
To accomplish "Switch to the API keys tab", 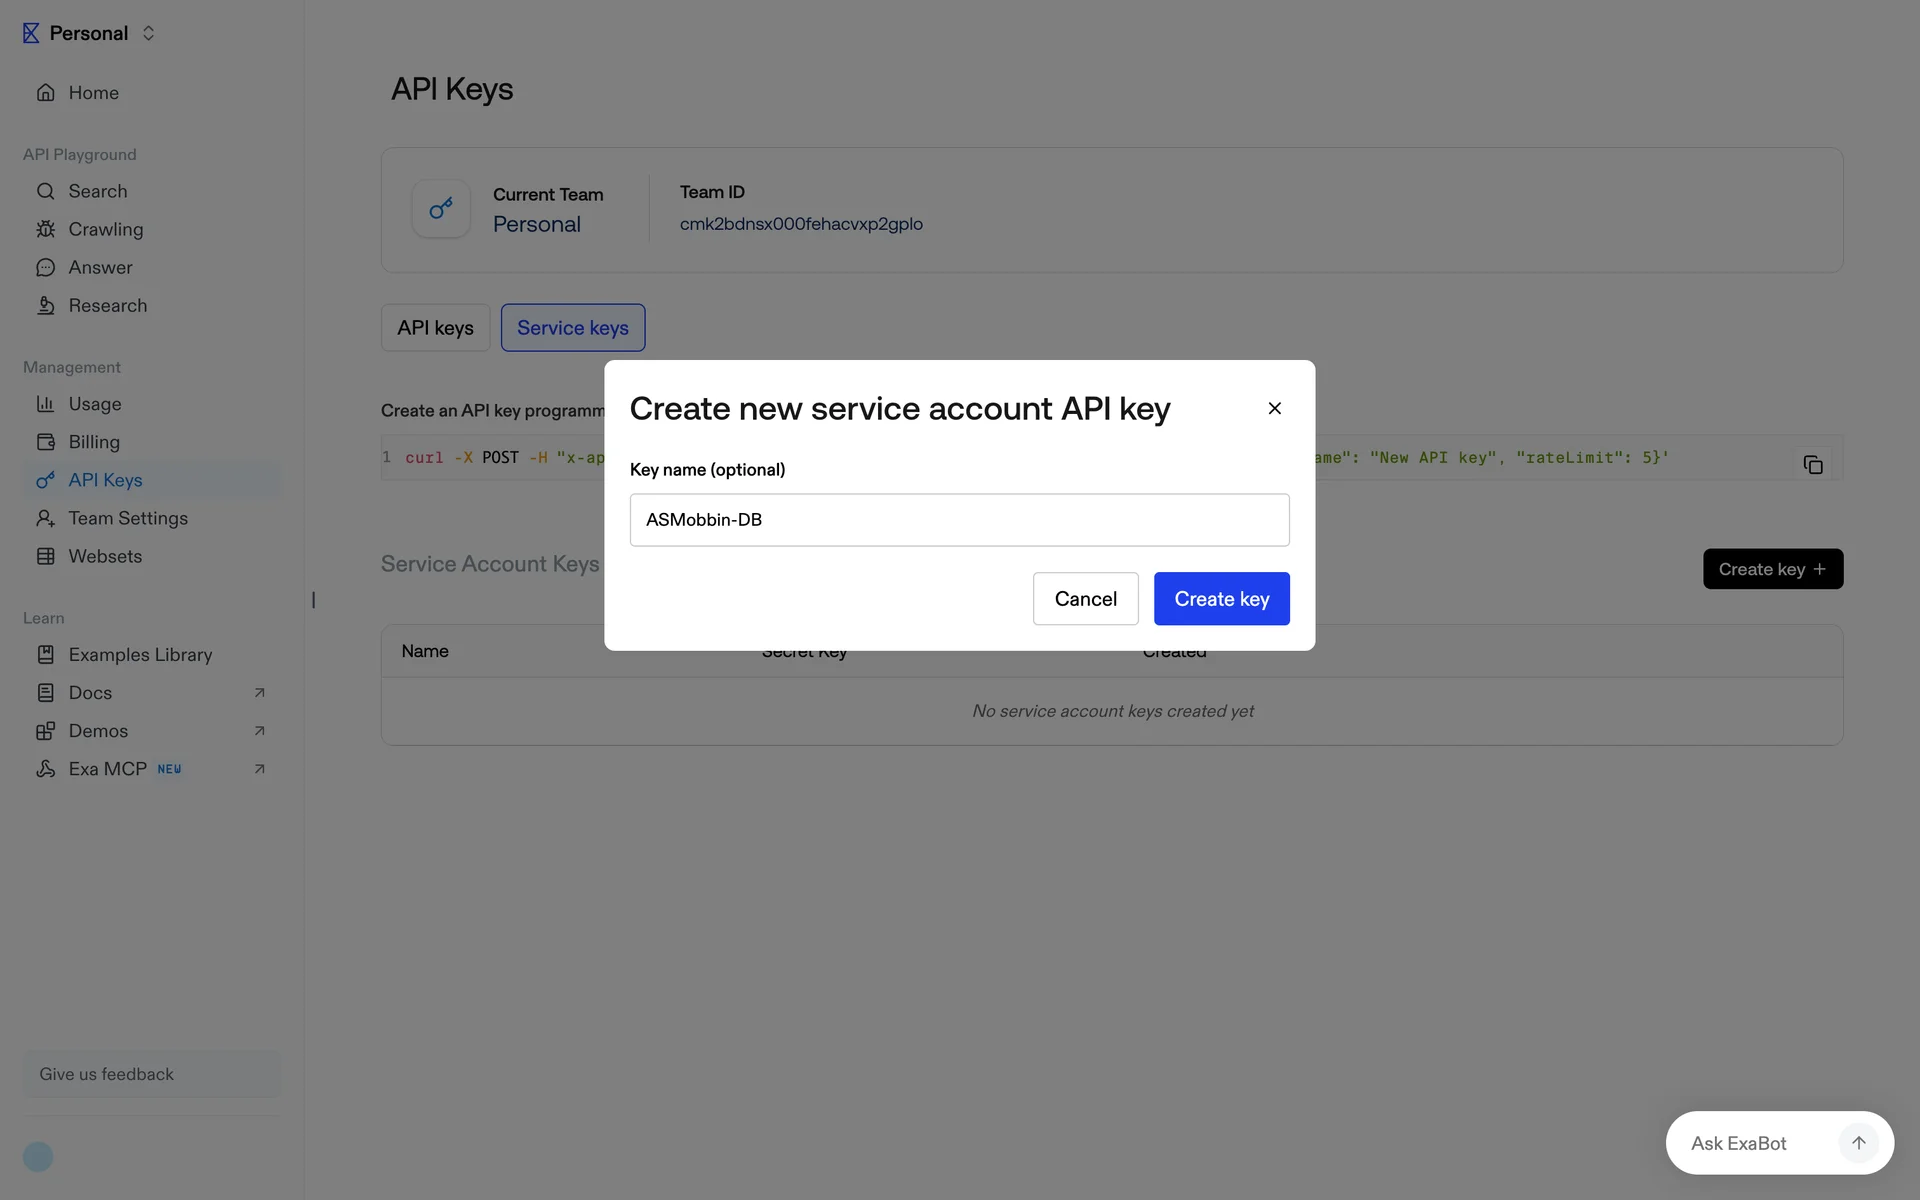I will [435, 328].
